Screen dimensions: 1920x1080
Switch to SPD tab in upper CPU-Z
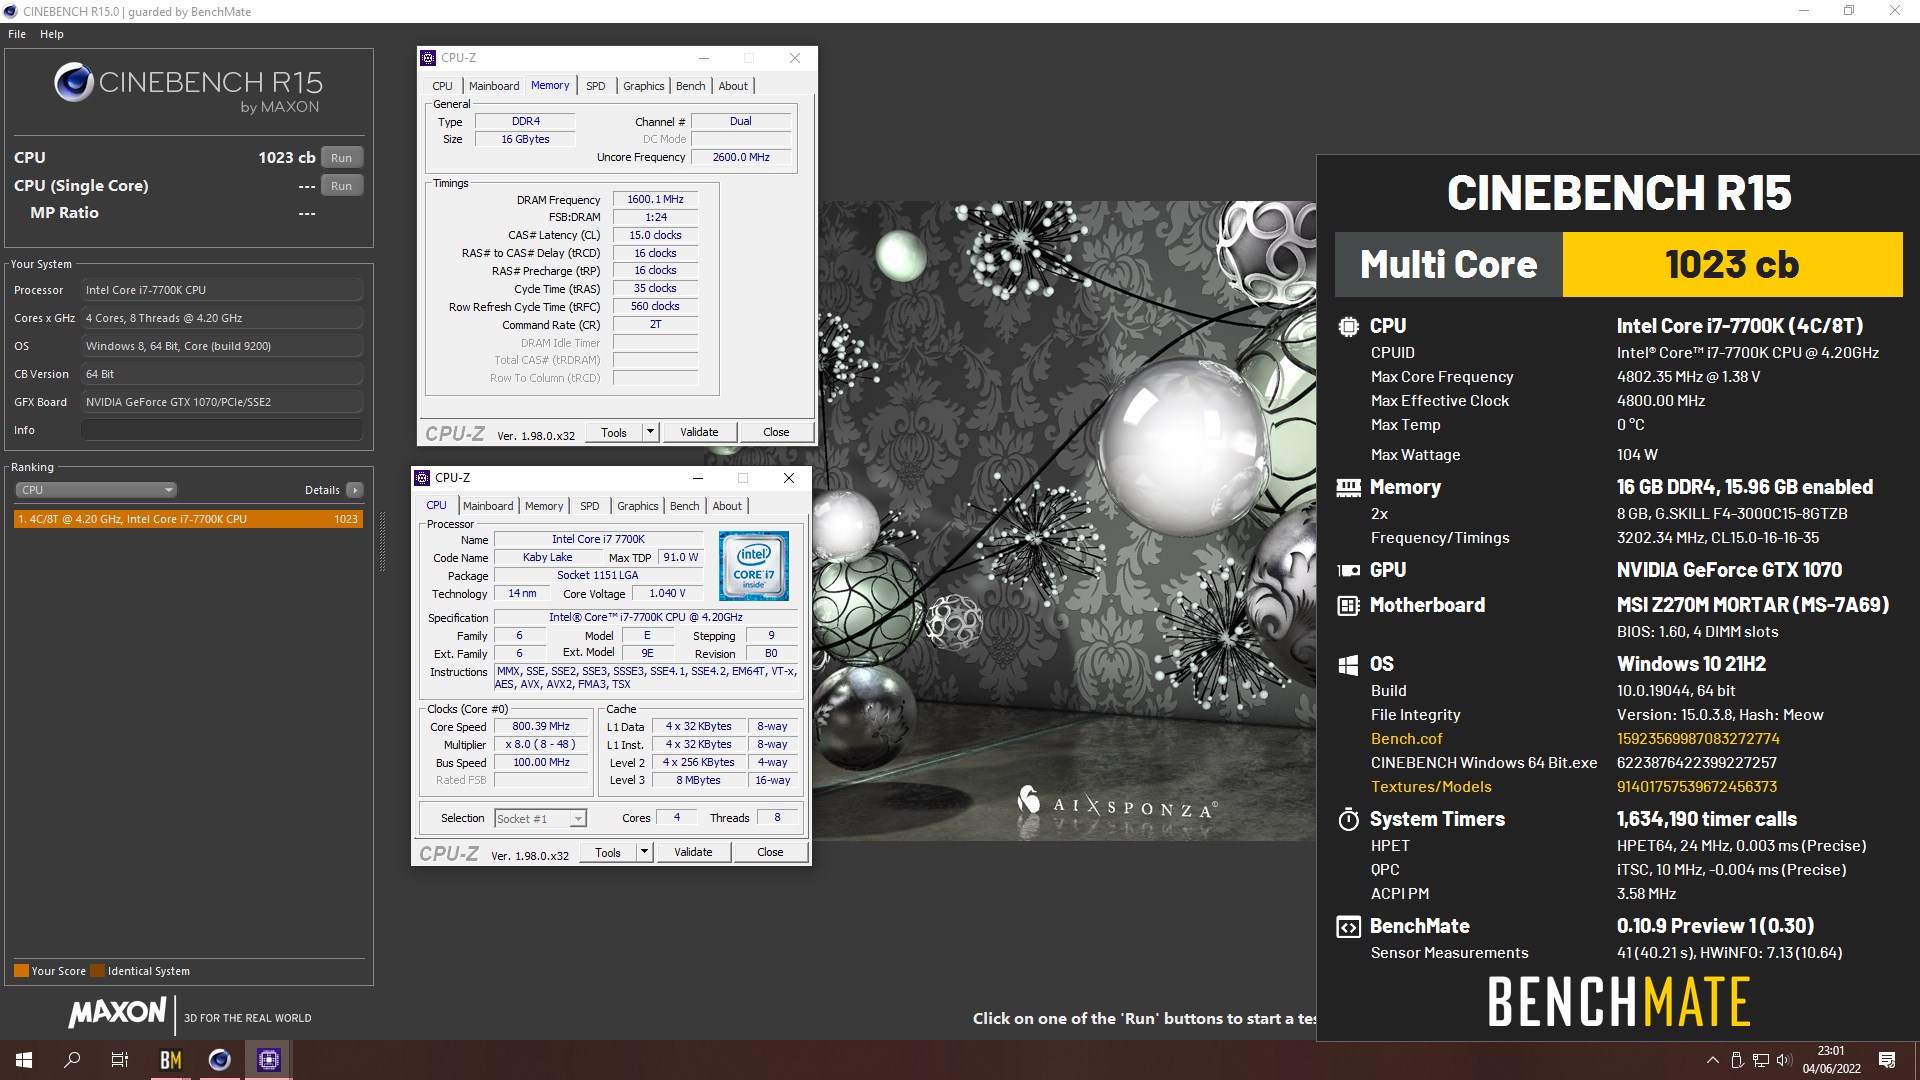(x=596, y=86)
